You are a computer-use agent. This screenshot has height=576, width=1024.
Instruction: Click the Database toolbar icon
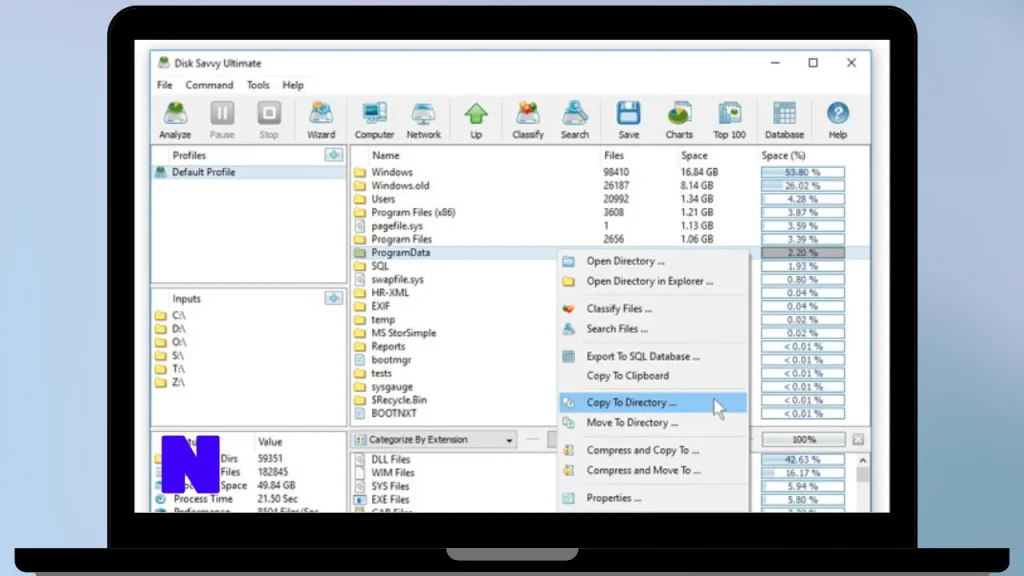click(784, 120)
